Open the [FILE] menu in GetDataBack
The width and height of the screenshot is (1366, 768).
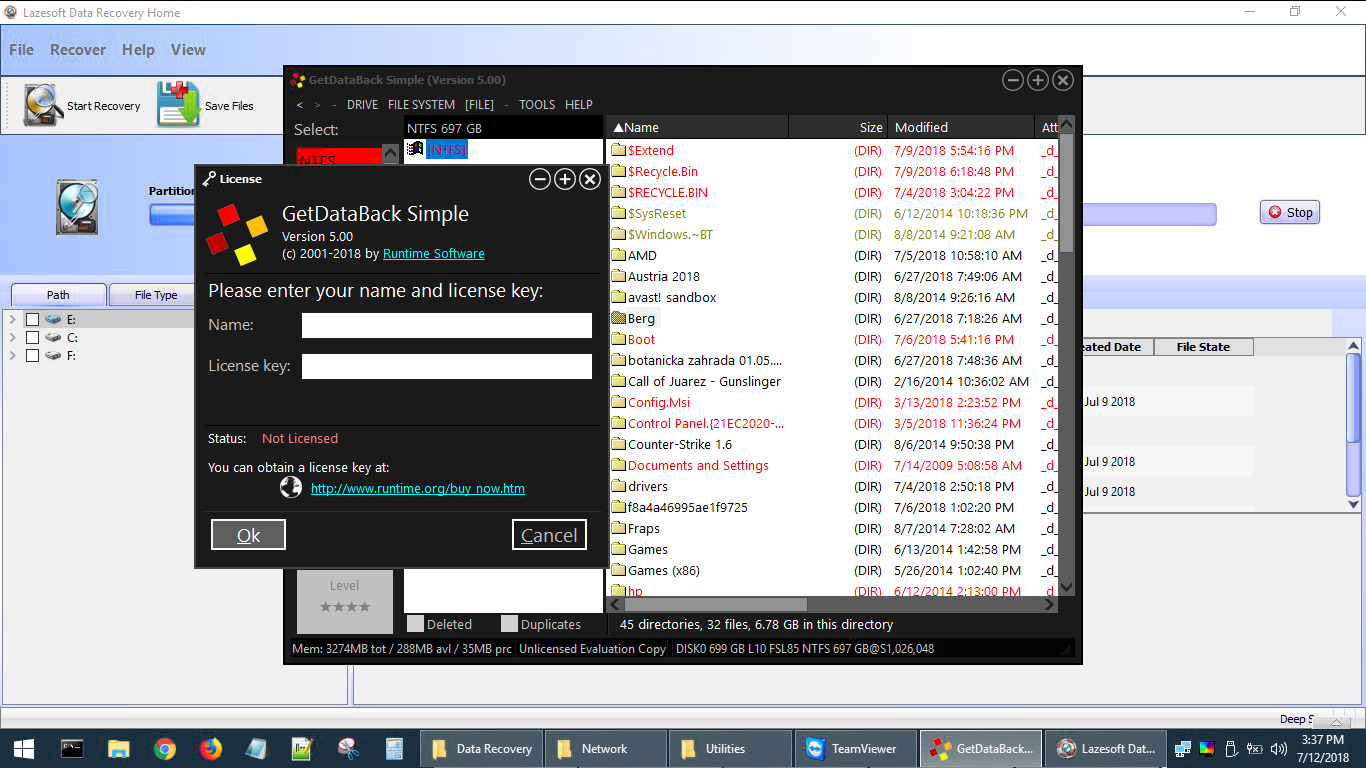pyautogui.click(x=479, y=104)
